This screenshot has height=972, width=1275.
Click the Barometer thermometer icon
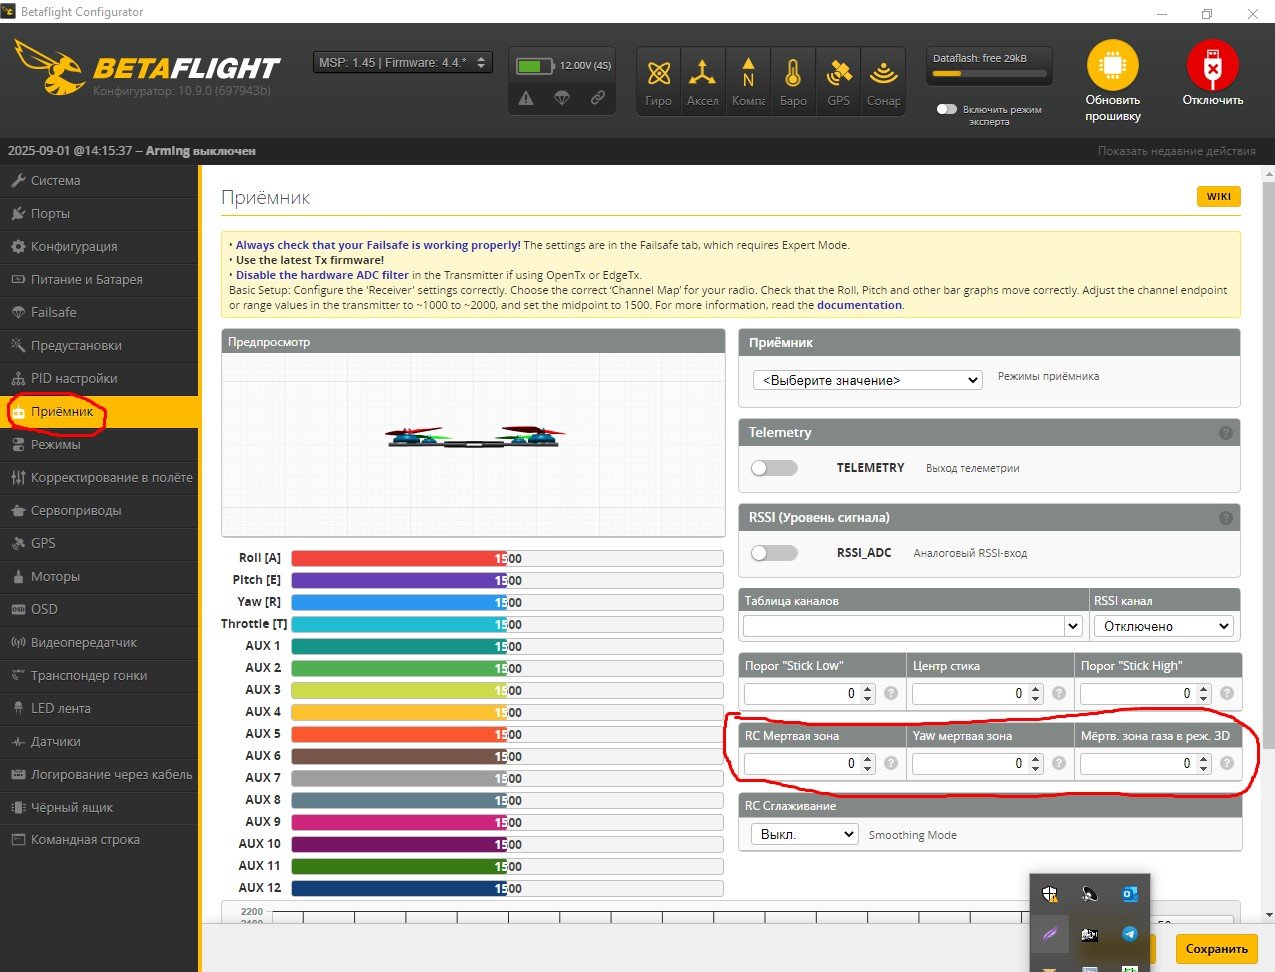pos(793,73)
